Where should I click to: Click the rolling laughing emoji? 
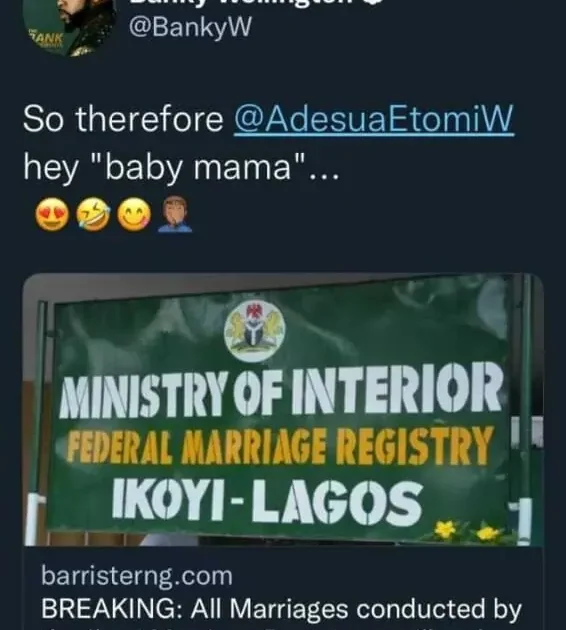click(x=93, y=215)
